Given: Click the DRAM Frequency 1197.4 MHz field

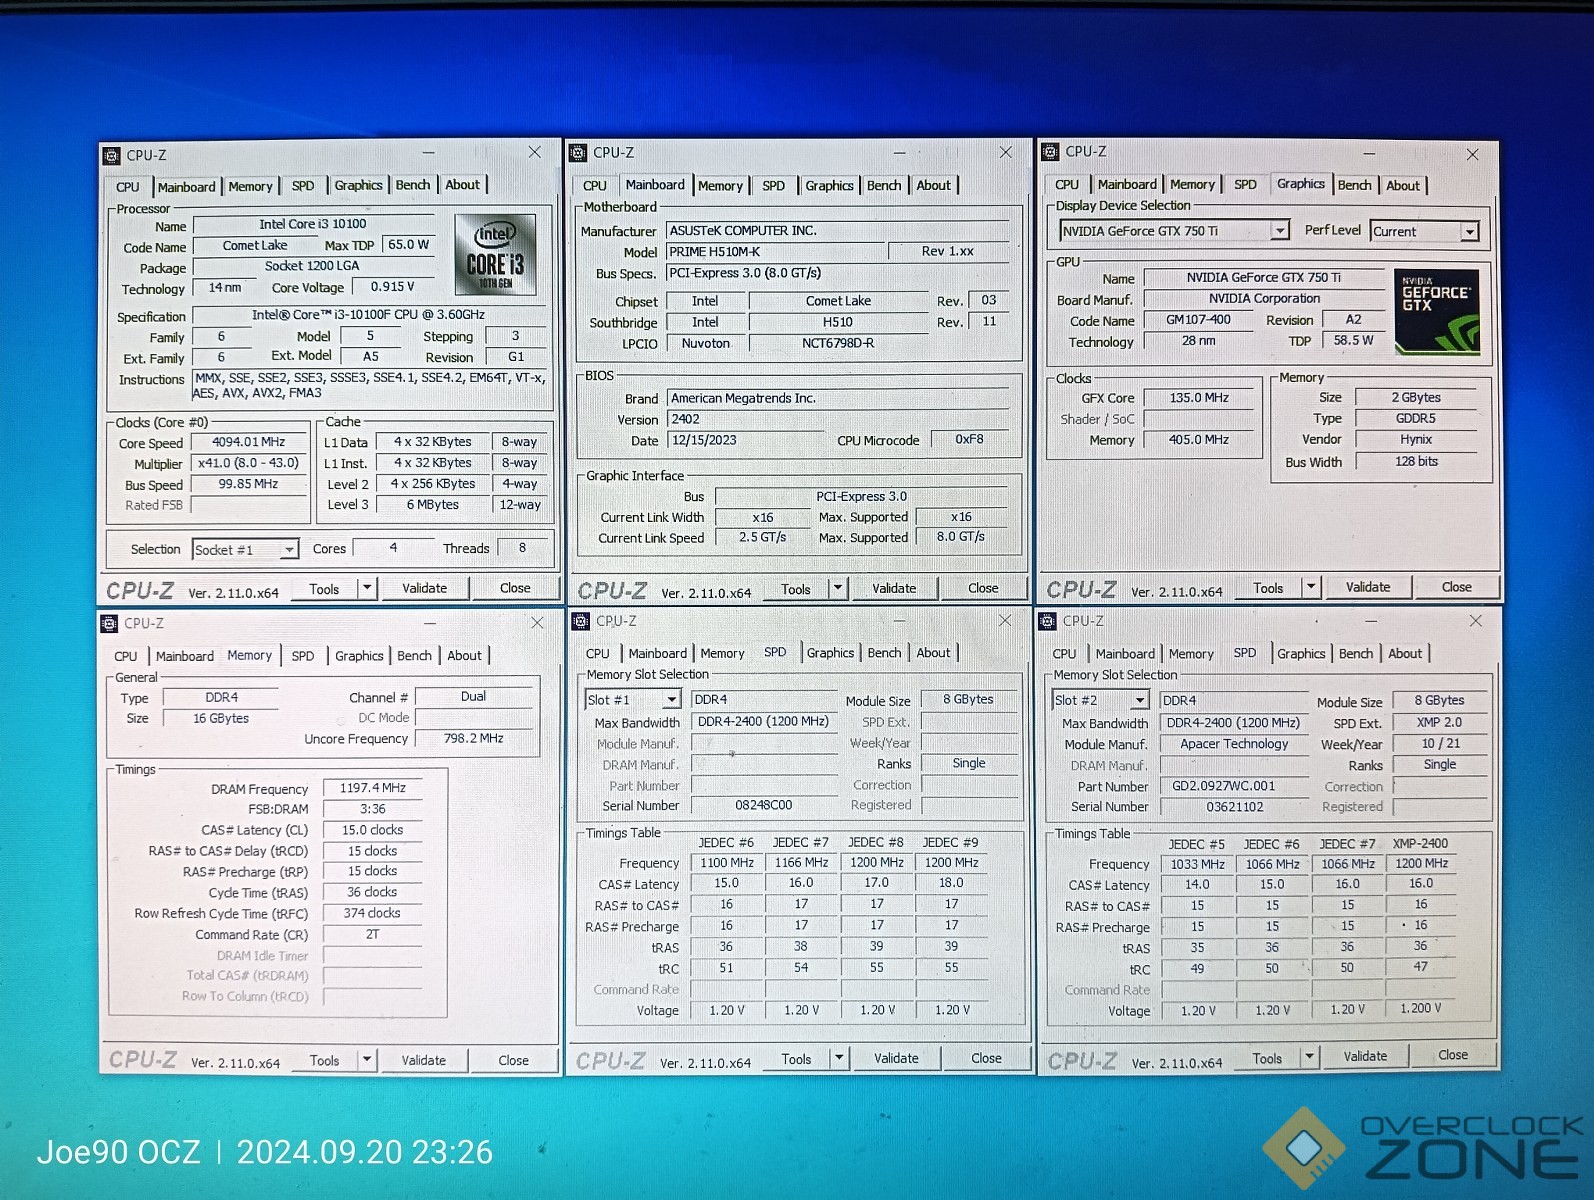Looking at the screenshot, I should tap(373, 788).
